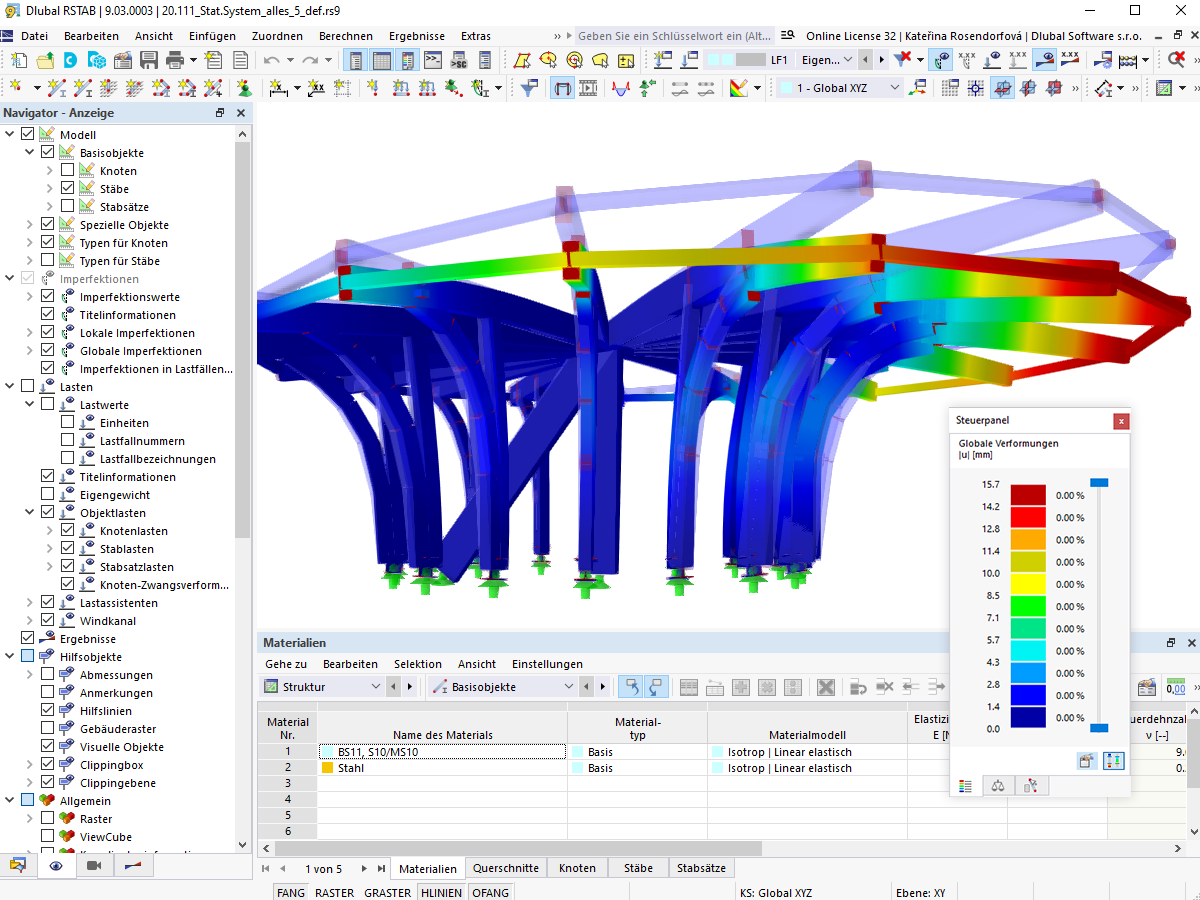The height and width of the screenshot is (900, 1200).
Task: Click the result filter funnel icon
Action: (x=529, y=88)
